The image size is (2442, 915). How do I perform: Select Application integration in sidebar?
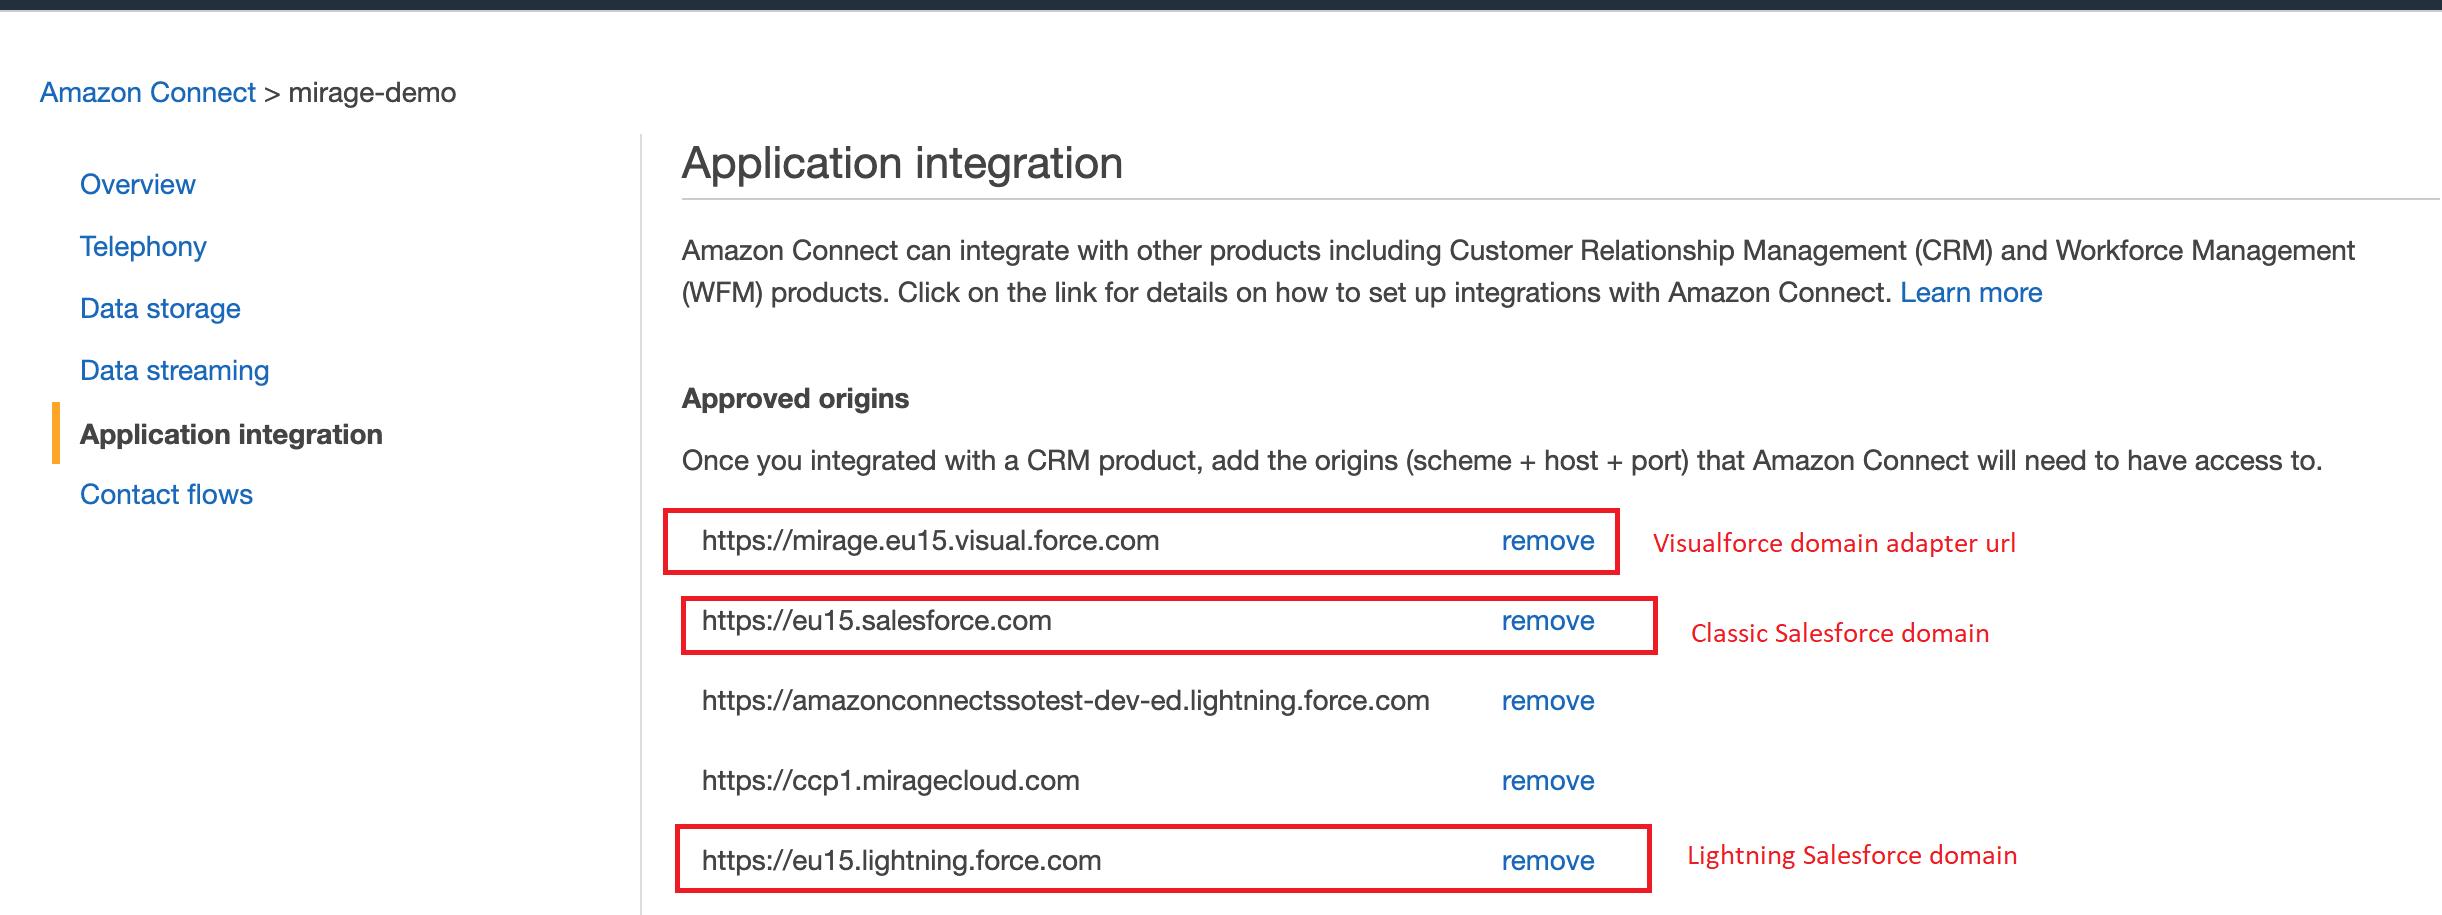pos(231,435)
